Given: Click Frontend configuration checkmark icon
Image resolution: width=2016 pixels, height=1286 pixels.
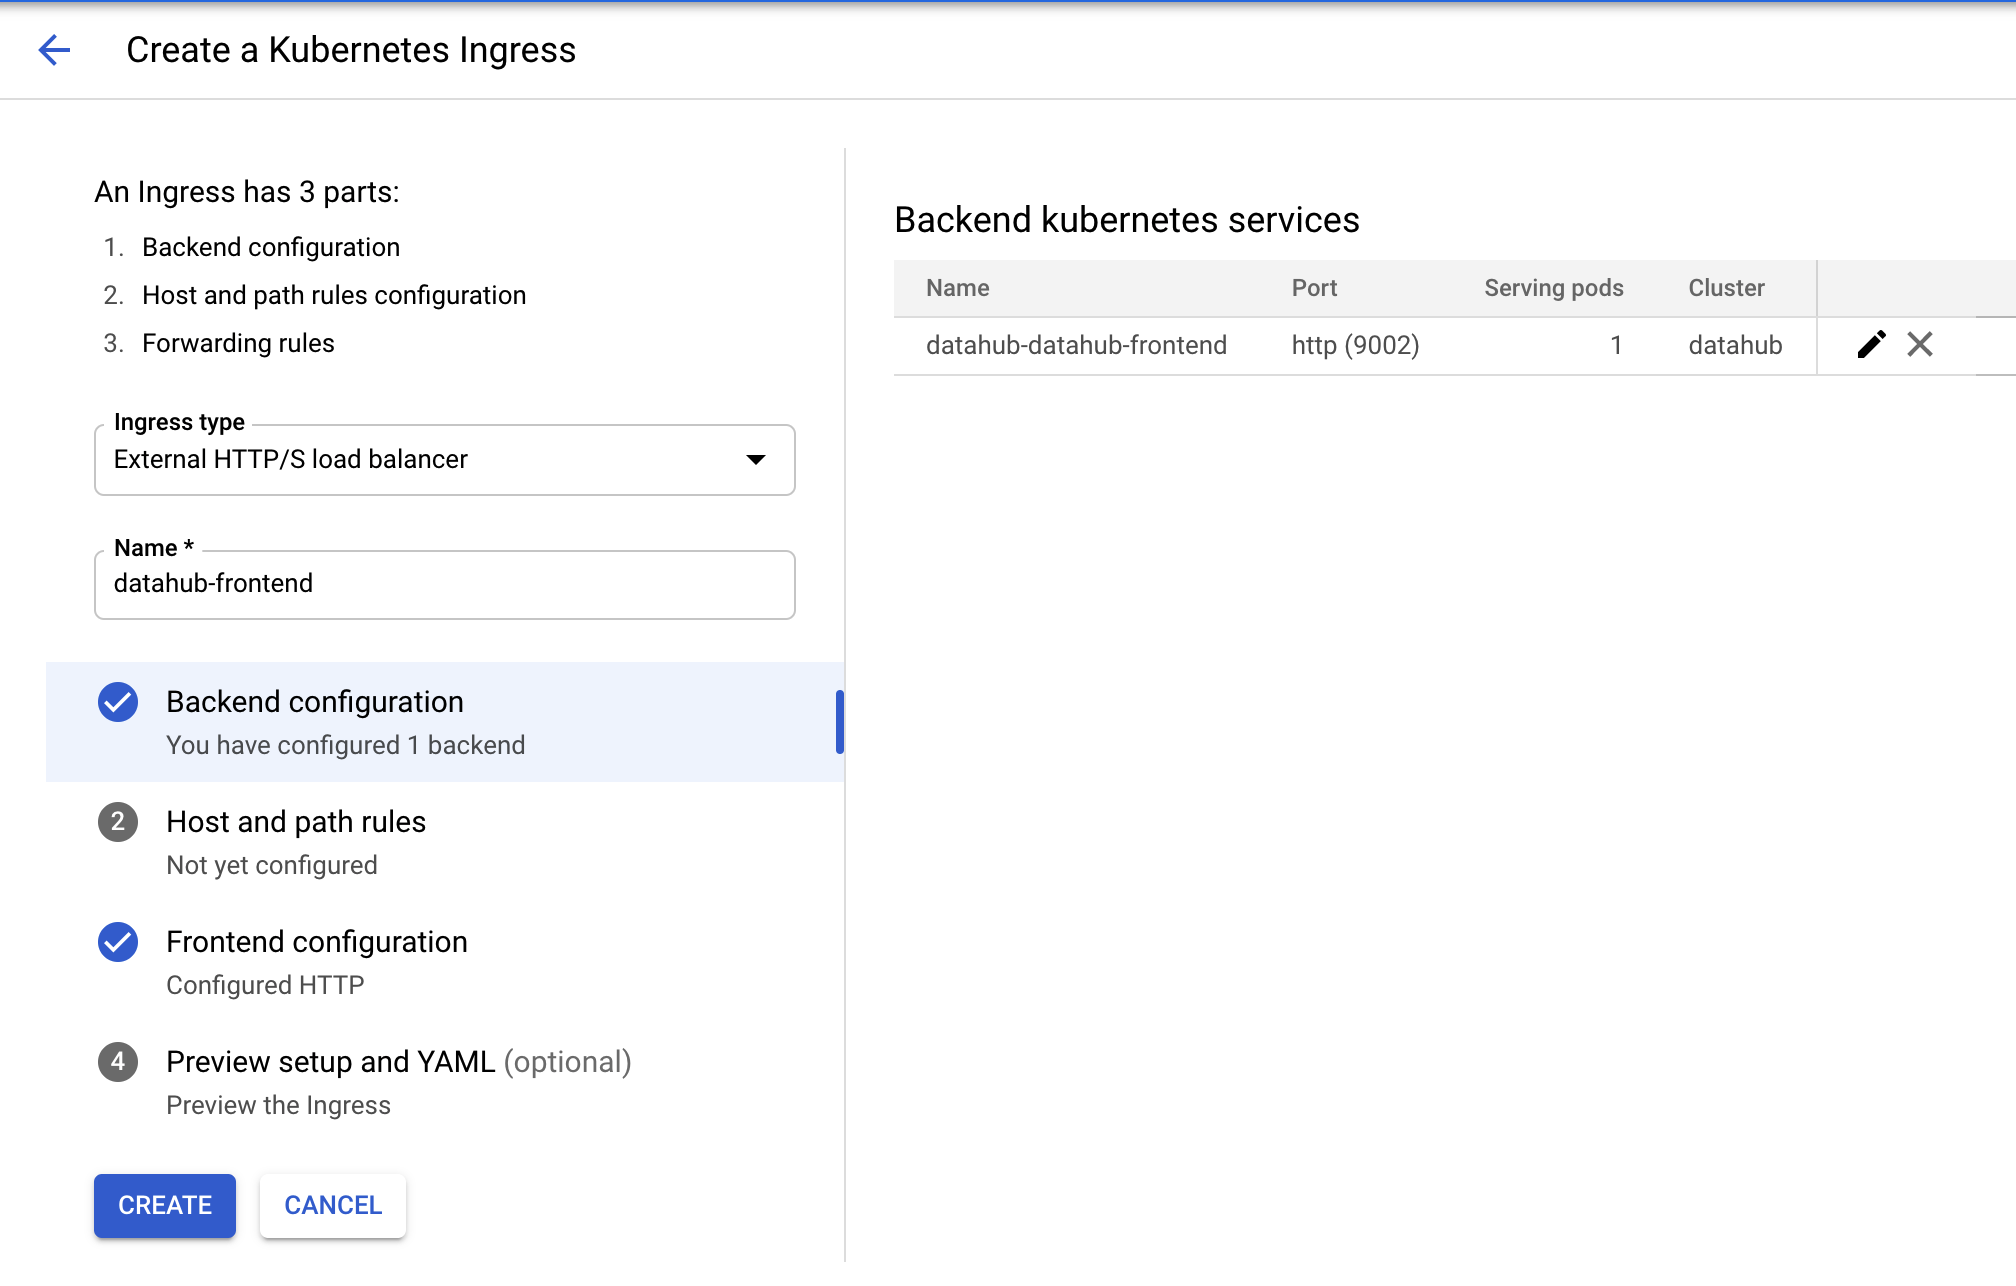Looking at the screenshot, I should 118,942.
